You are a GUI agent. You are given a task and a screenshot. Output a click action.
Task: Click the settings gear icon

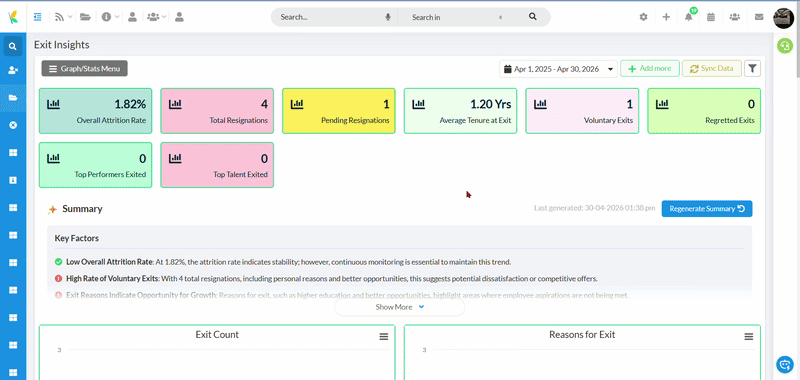click(643, 17)
